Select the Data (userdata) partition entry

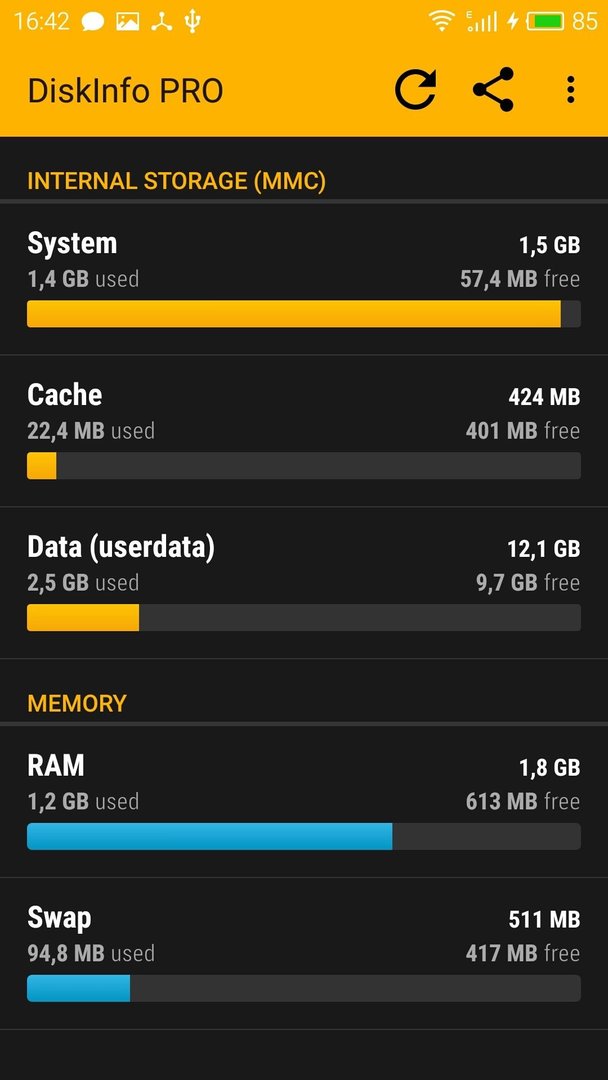(304, 583)
